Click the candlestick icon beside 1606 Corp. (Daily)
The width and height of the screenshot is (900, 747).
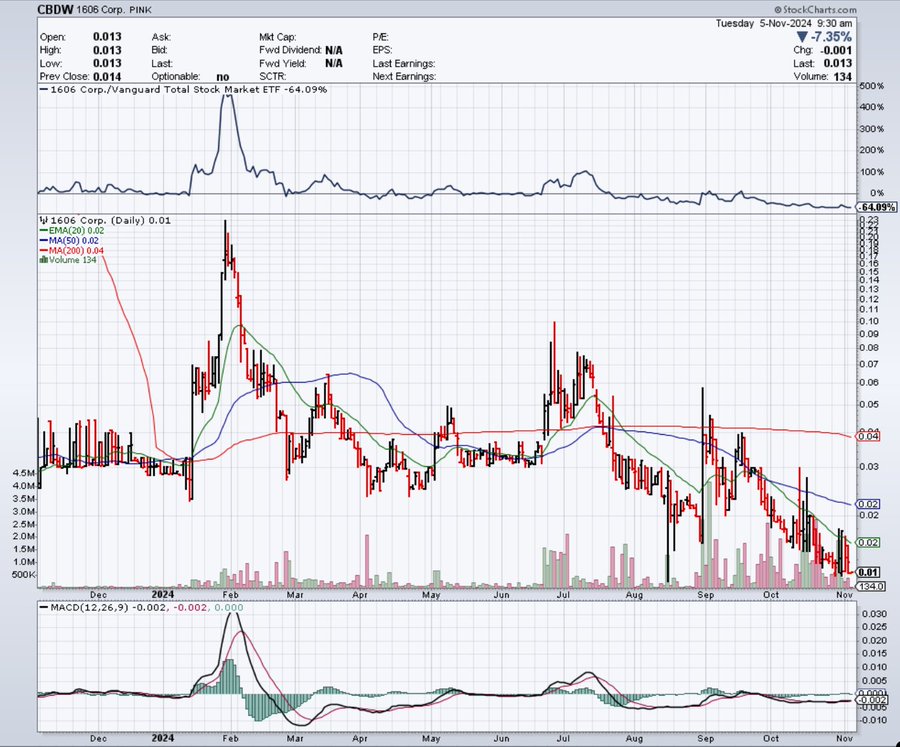coord(44,220)
